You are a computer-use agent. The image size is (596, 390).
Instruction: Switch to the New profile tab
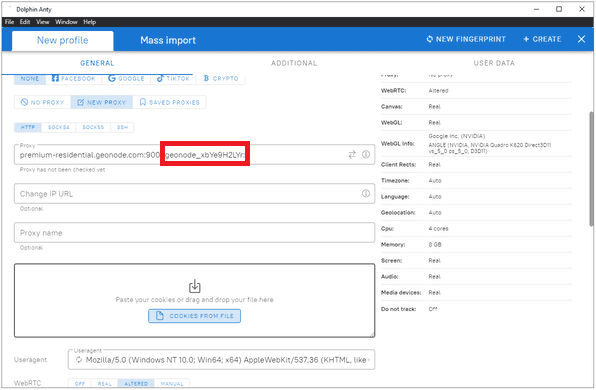tap(63, 41)
